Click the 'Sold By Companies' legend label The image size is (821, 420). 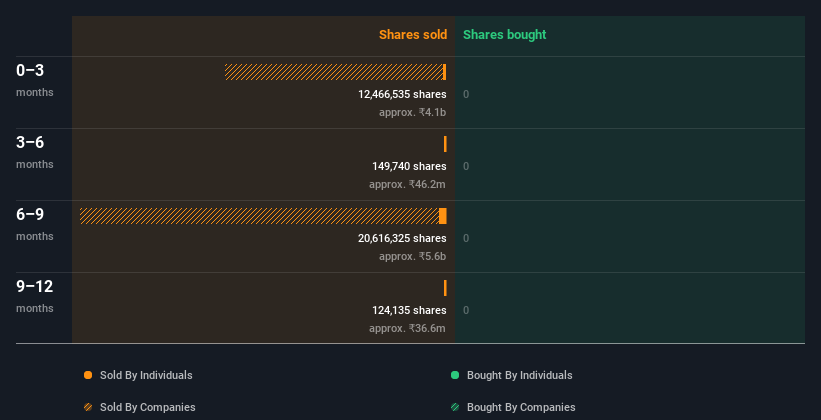[148, 407]
